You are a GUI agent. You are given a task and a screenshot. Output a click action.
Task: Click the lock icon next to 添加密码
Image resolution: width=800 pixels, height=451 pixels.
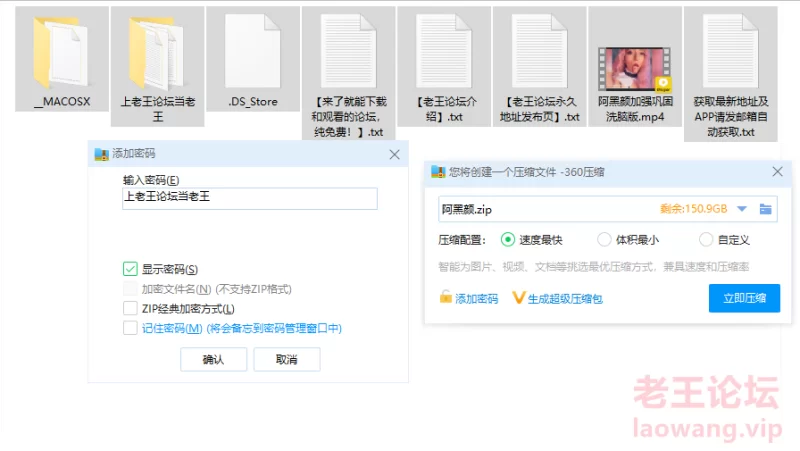[x=445, y=297]
